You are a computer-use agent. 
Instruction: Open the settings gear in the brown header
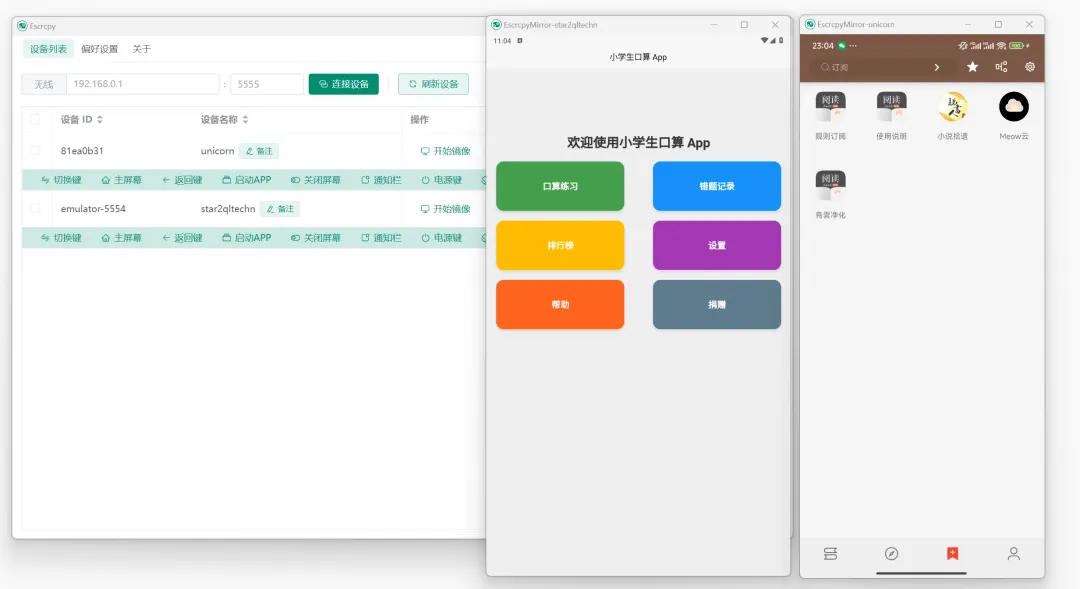pyautogui.click(x=1029, y=67)
